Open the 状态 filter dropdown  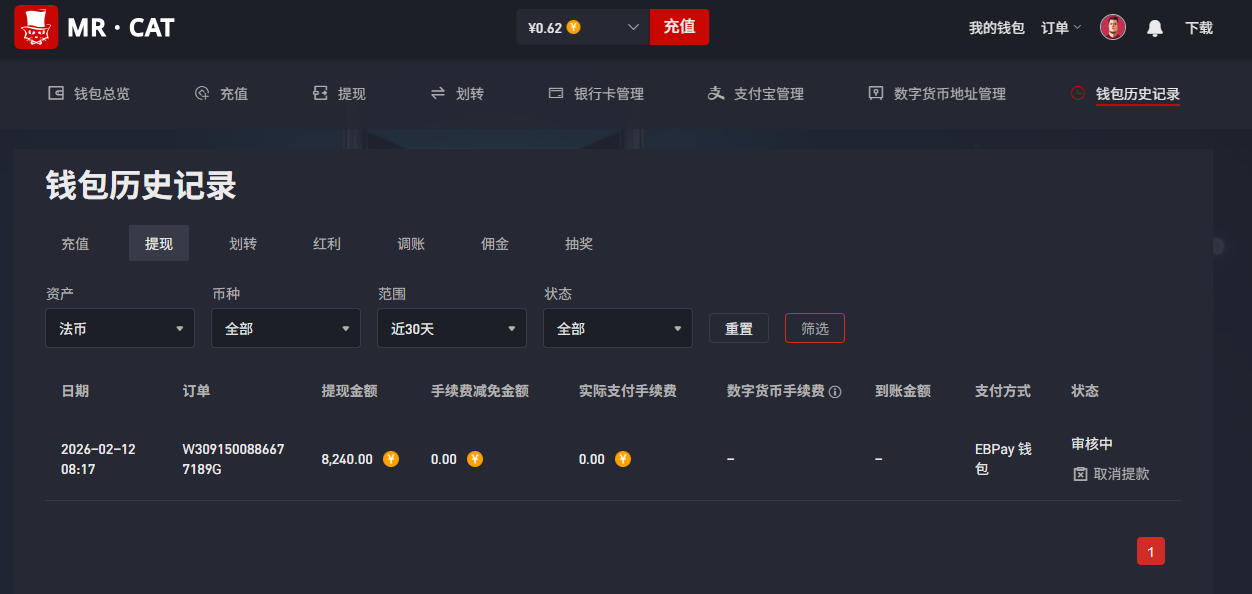pyautogui.click(x=617, y=328)
